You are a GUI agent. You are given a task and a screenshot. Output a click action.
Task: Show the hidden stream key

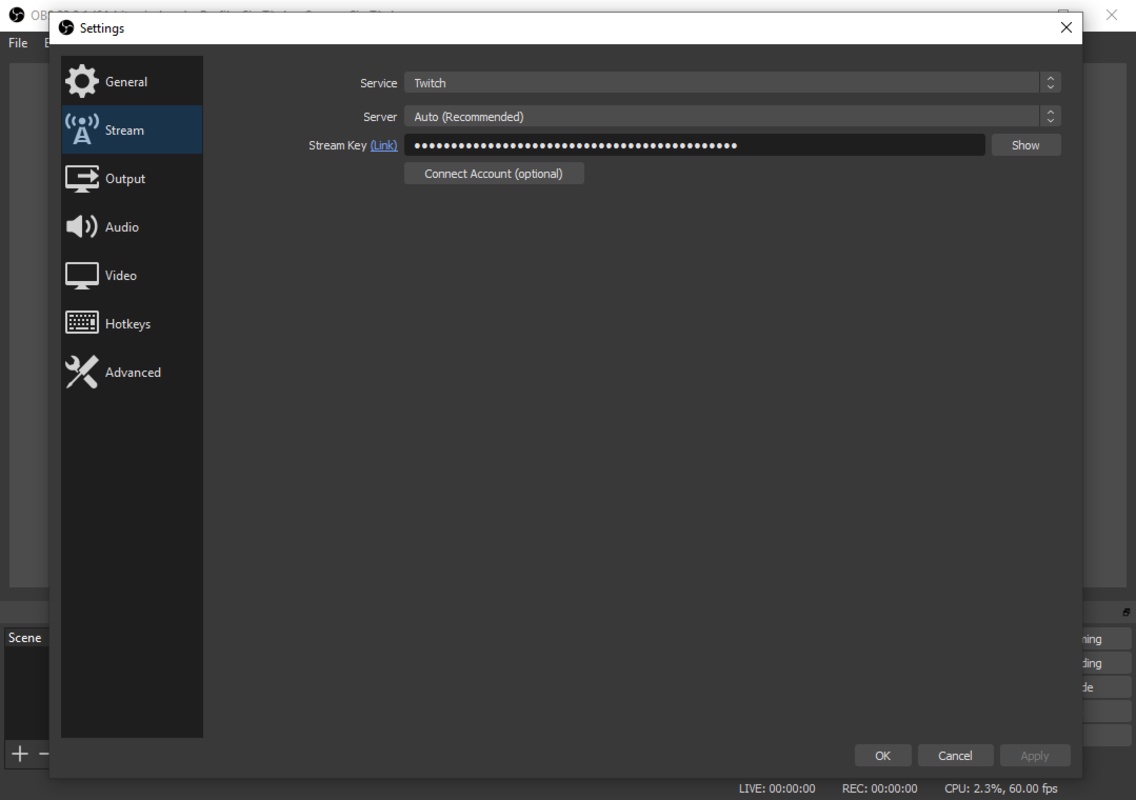pos(1026,145)
